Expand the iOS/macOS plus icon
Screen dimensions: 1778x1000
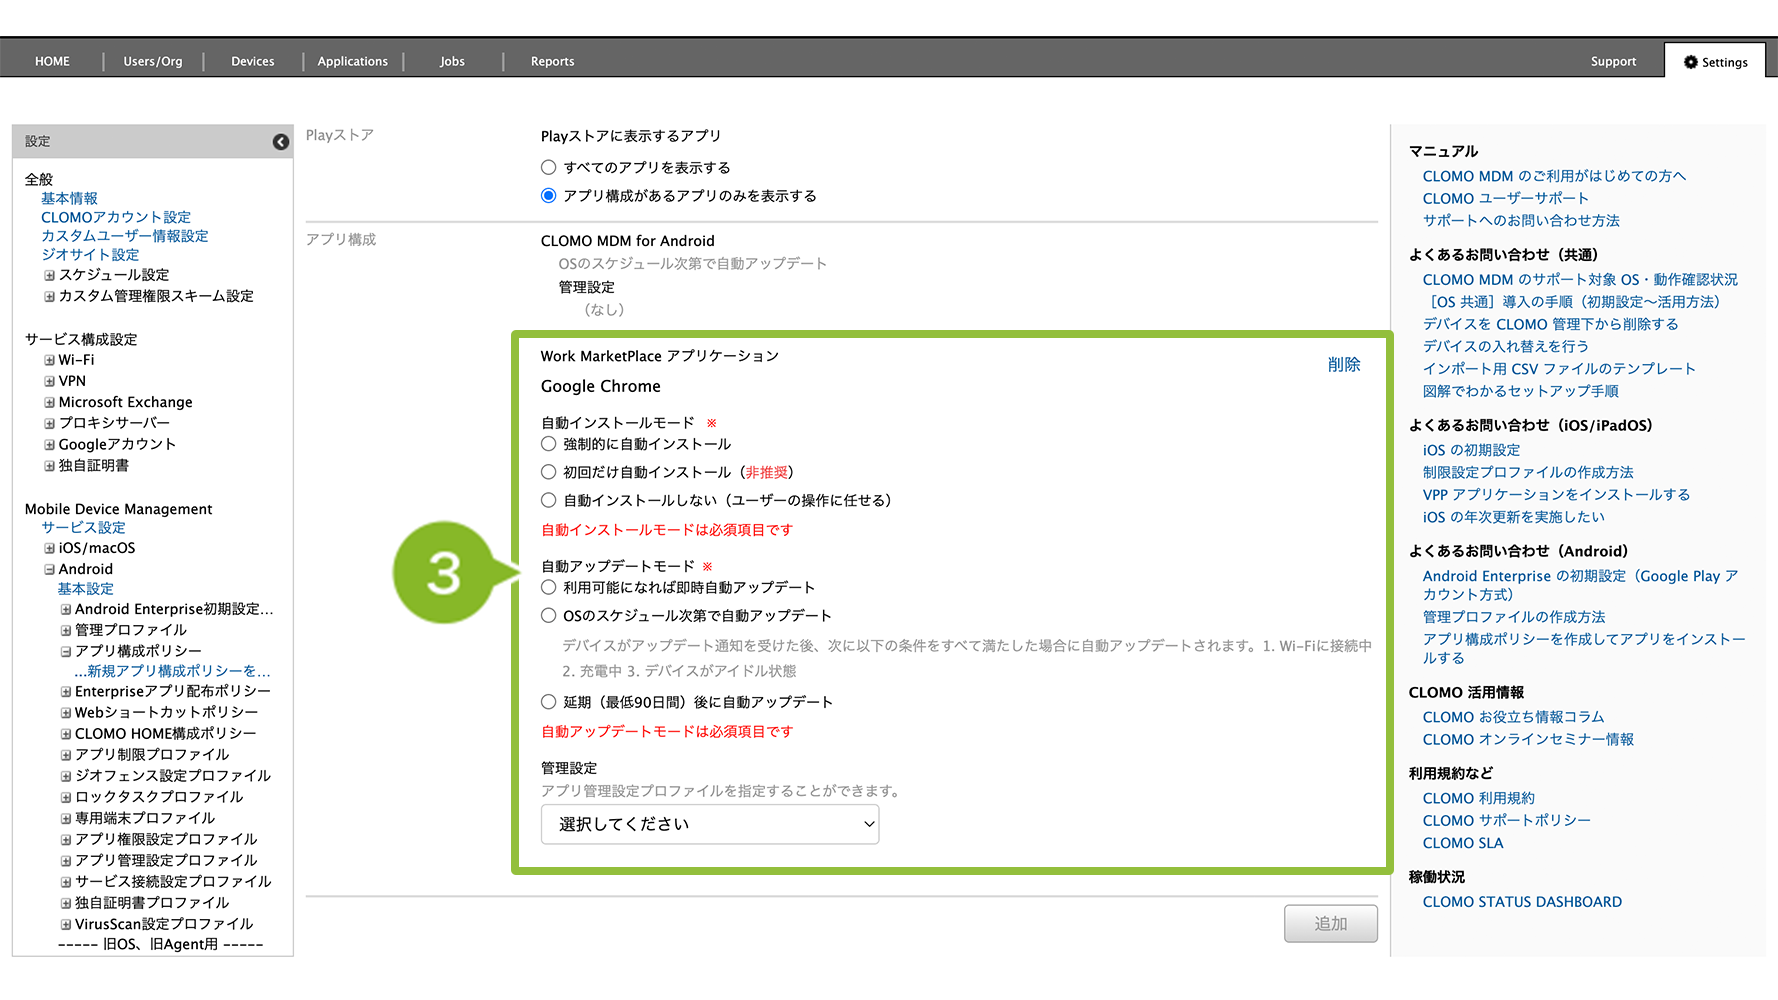(x=49, y=548)
